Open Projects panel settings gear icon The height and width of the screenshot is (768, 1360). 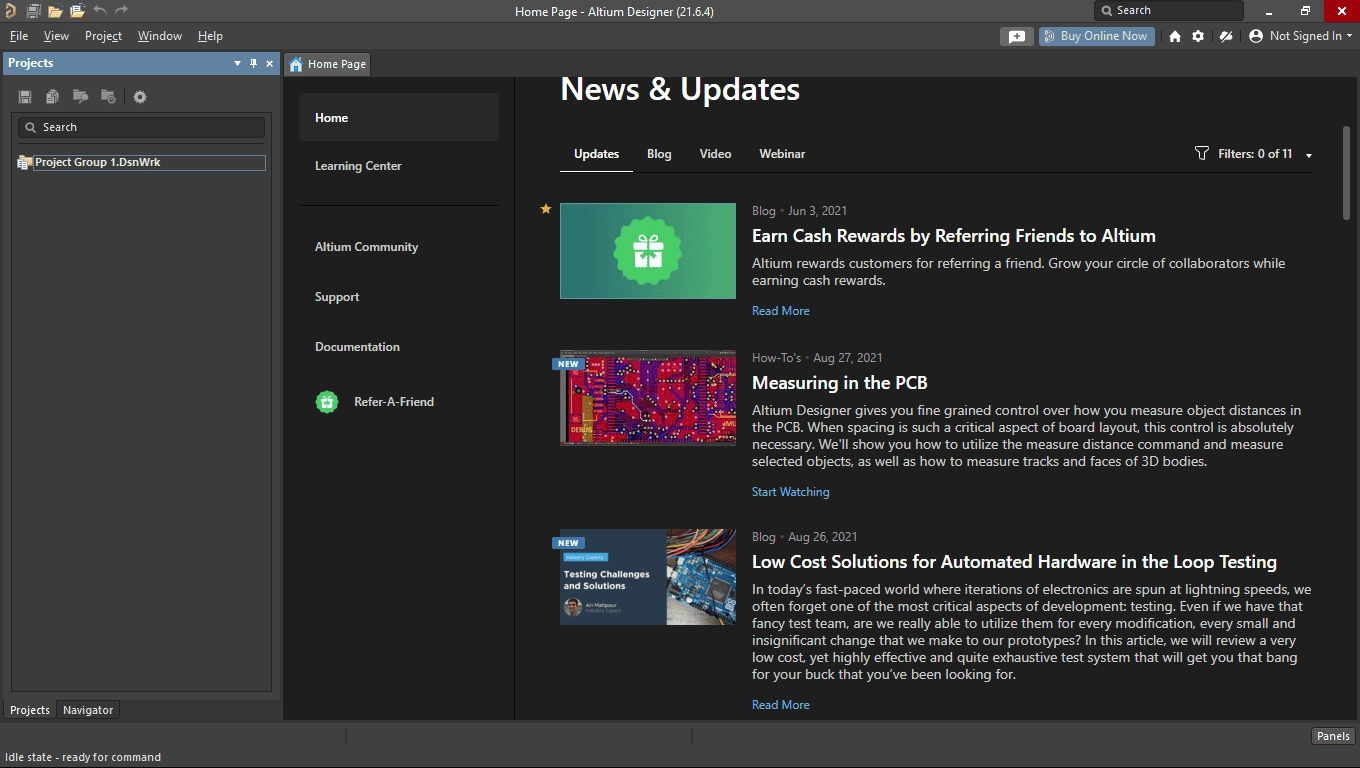tap(140, 97)
